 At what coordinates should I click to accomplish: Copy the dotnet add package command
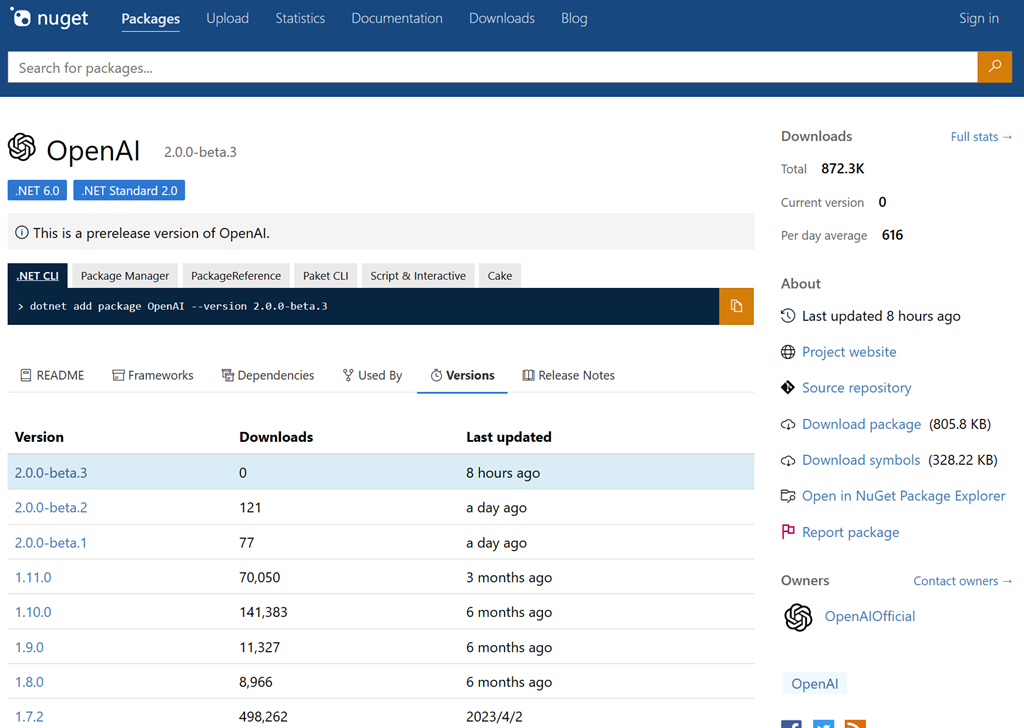point(736,306)
